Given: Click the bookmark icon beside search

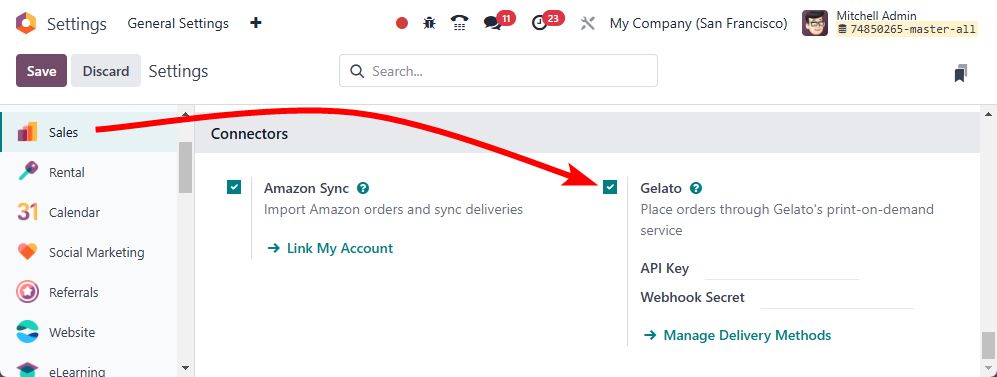Looking at the screenshot, I should coord(961,73).
